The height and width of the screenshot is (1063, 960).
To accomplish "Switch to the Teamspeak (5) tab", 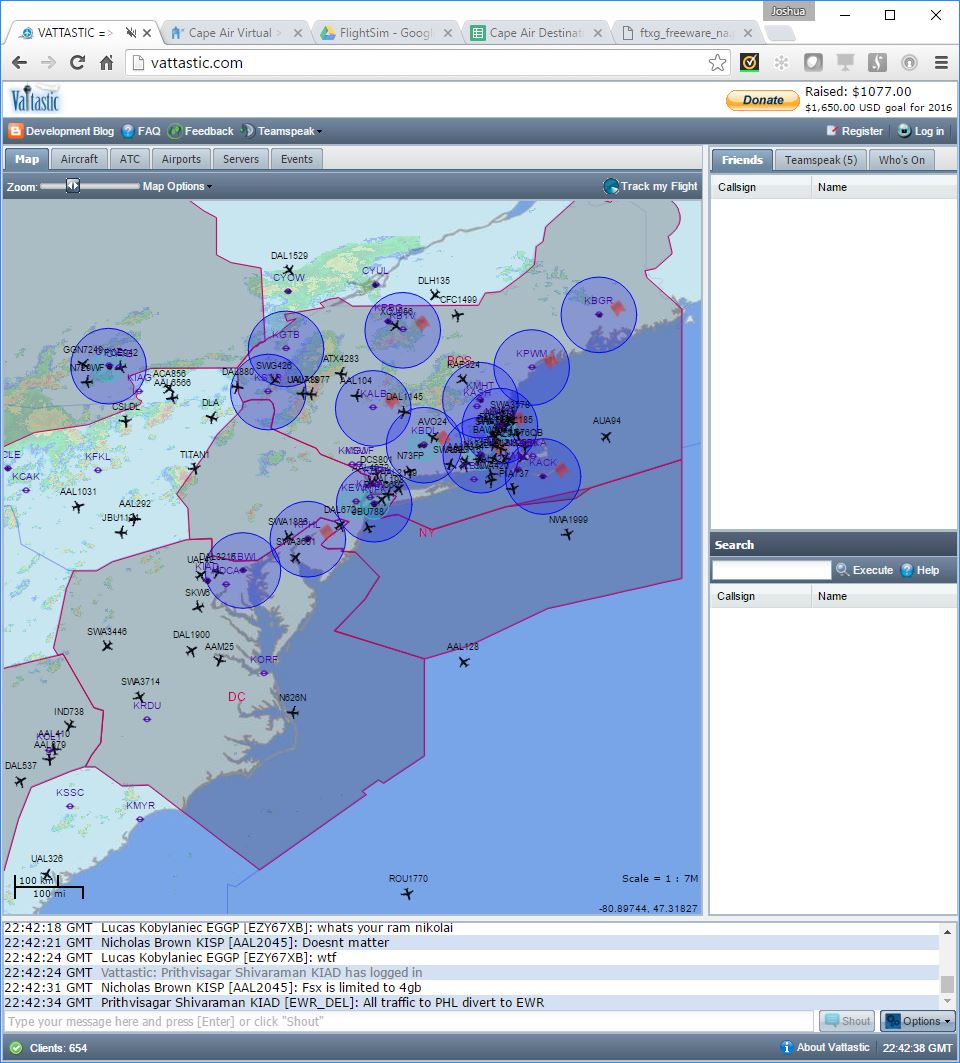I will (x=820, y=160).
